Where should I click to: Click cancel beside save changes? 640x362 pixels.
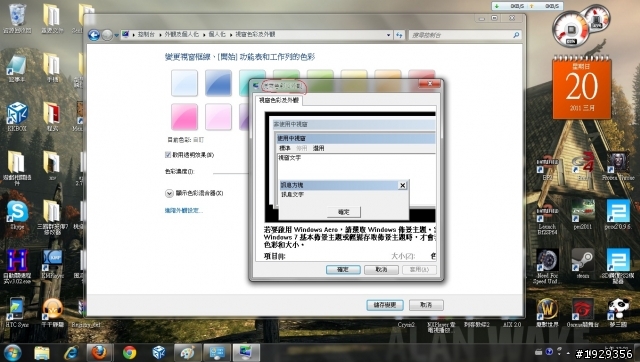(x=426, y=305)
